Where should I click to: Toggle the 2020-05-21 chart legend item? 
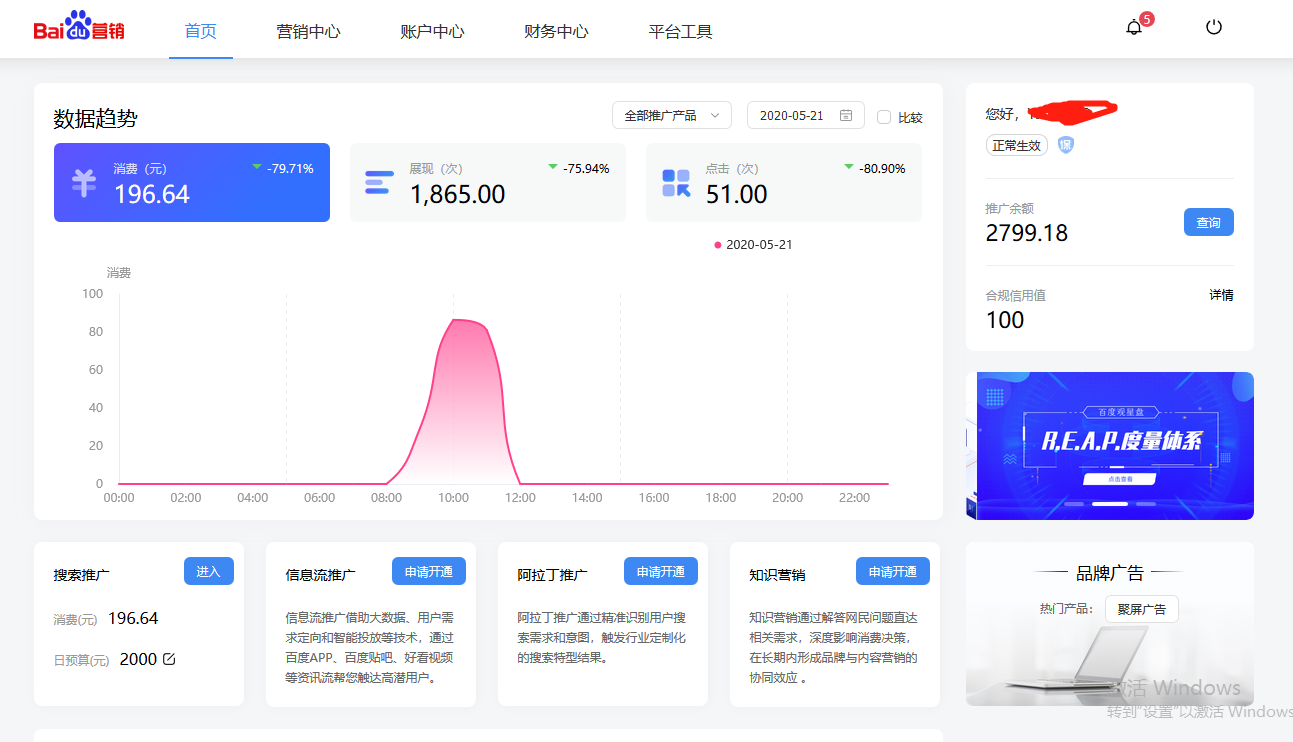click(x=753, y=245)
